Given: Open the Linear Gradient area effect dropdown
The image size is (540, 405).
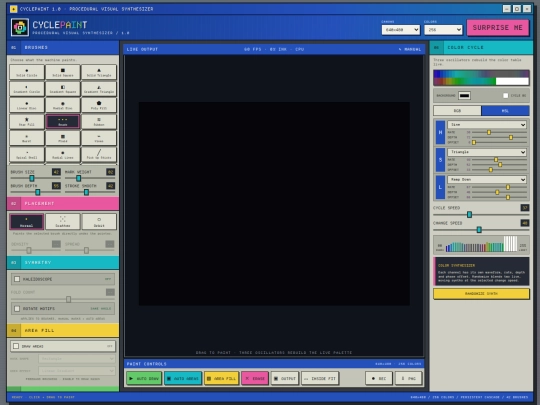Looking at the screenshot, I should click(76, 371).
